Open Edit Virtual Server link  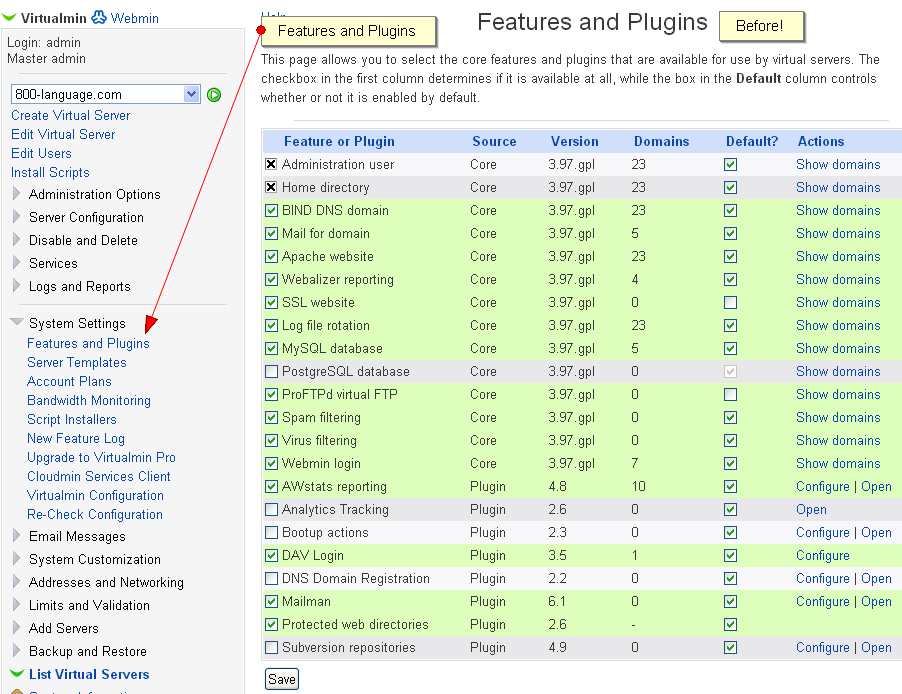(63, 134)
